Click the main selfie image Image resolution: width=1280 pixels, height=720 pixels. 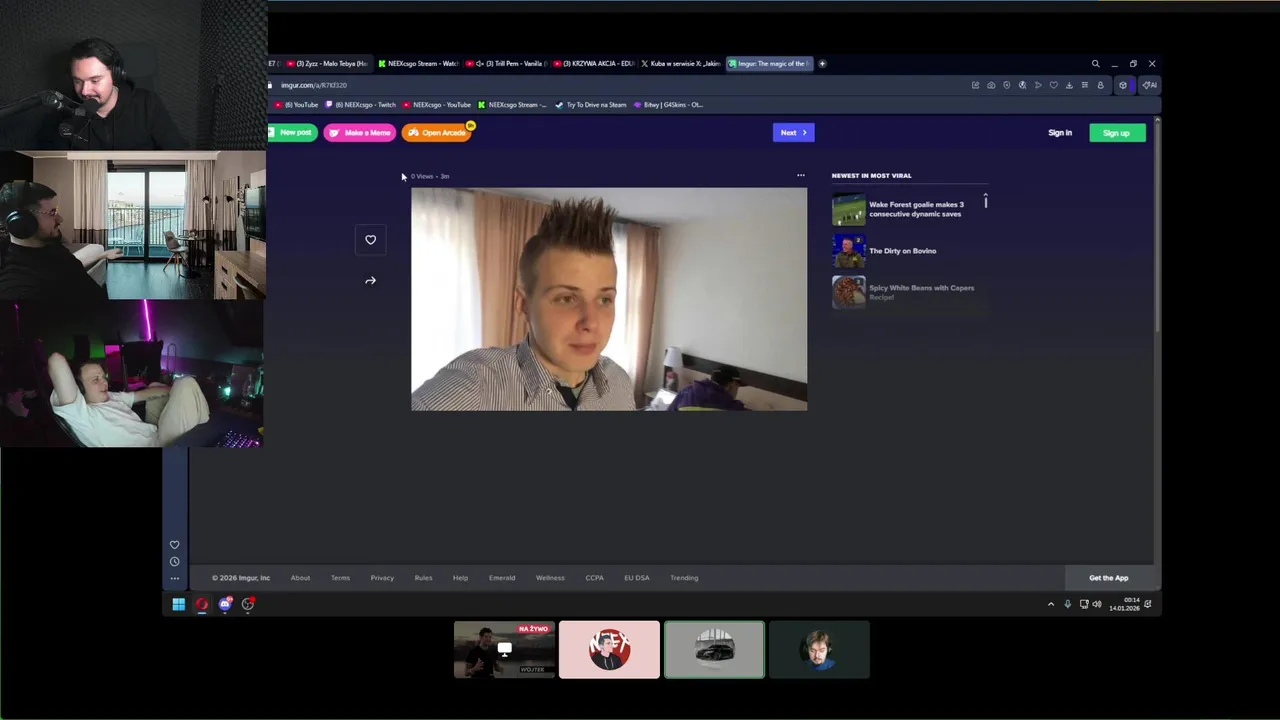(609, 299)
